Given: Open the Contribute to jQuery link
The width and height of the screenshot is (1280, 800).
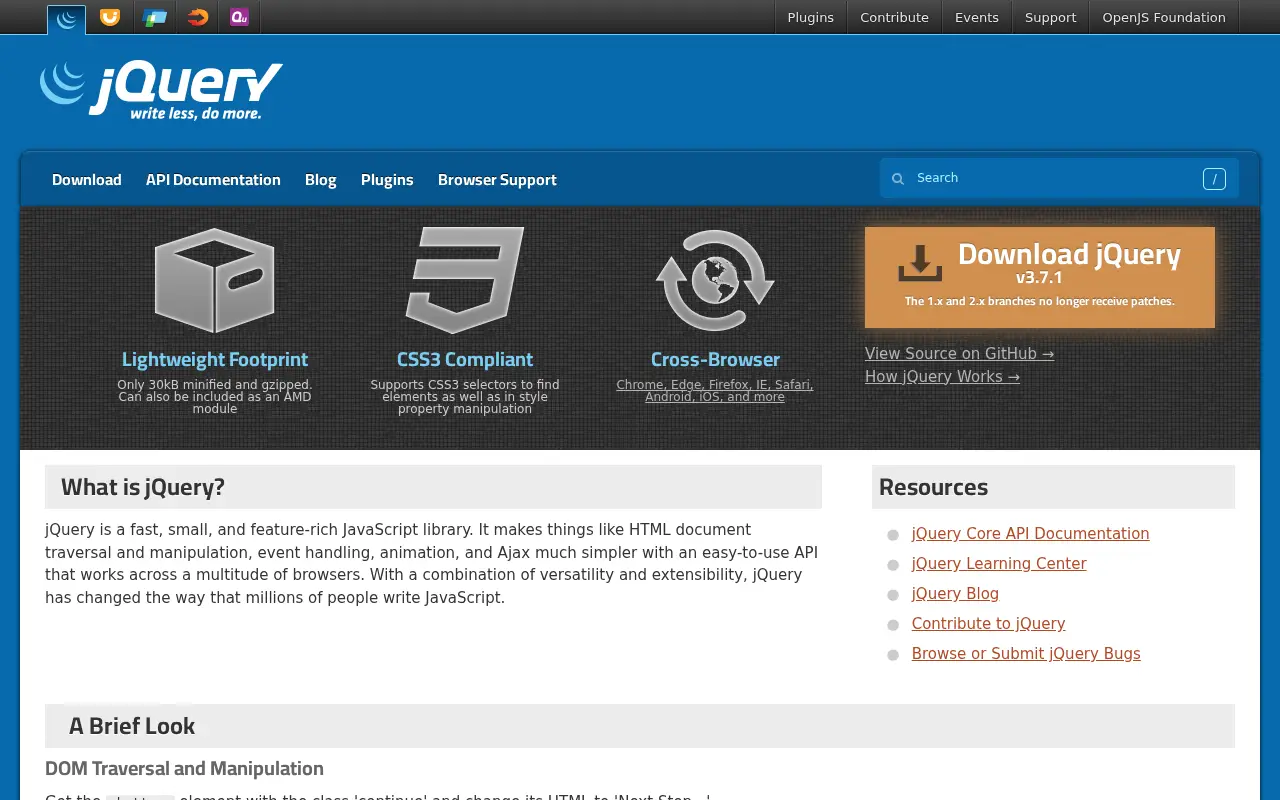Looking at the screenshot, I should [x=988, y=624].
